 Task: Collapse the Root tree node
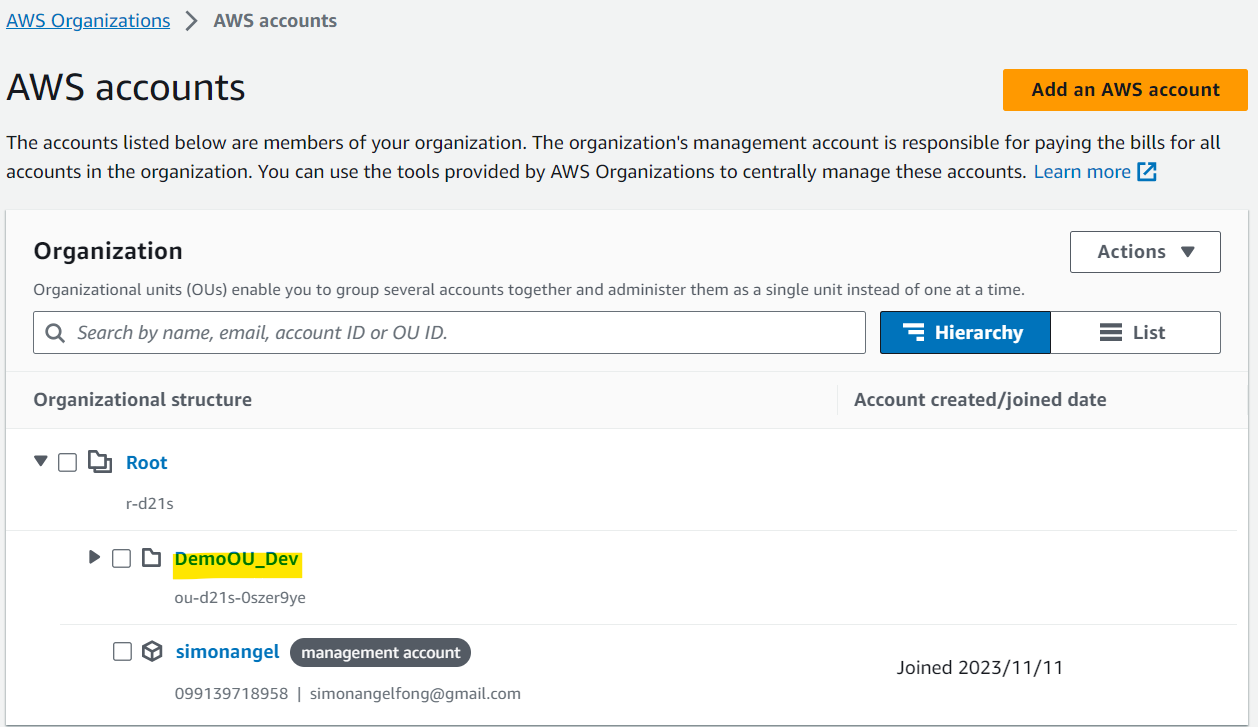click(41, 462)
